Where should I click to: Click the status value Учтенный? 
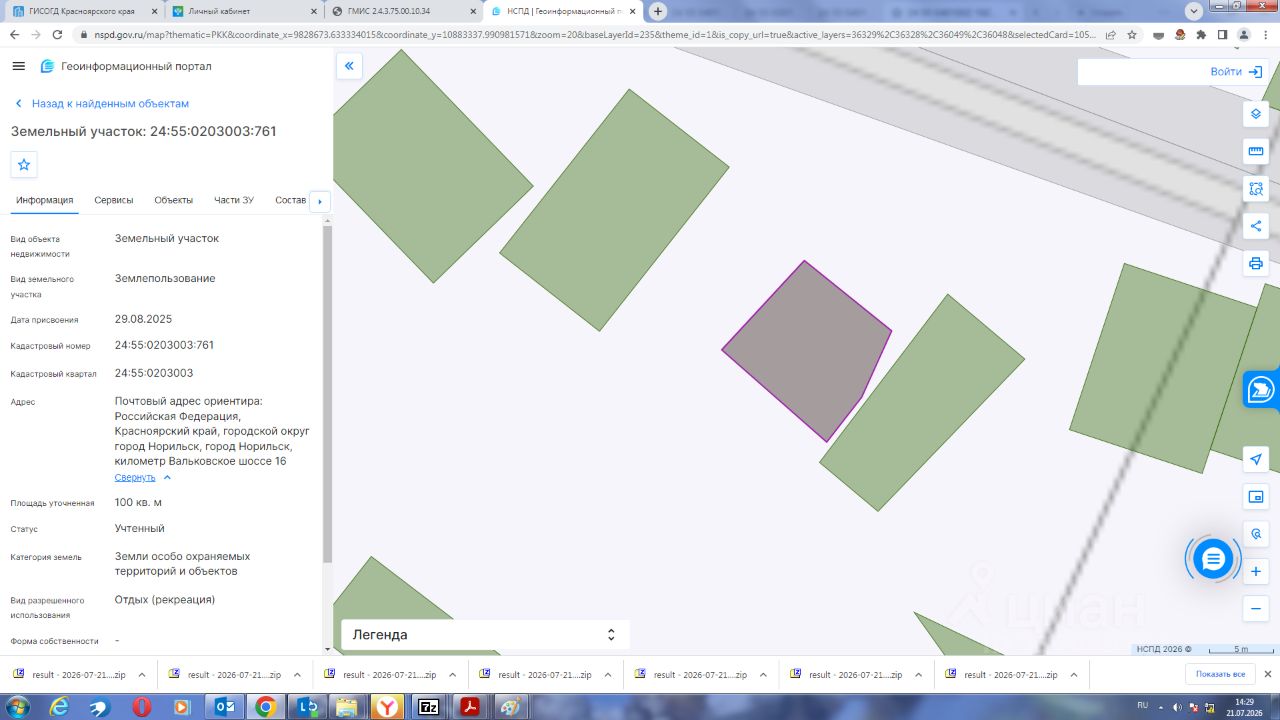point(140,528)
